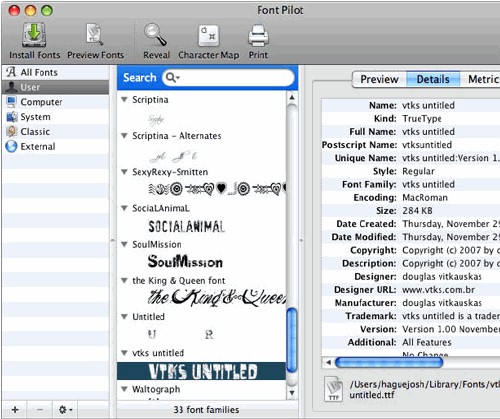Click the font list vertical scroll thumb
This screenshot has width=500, height=419.
(292, 340)
